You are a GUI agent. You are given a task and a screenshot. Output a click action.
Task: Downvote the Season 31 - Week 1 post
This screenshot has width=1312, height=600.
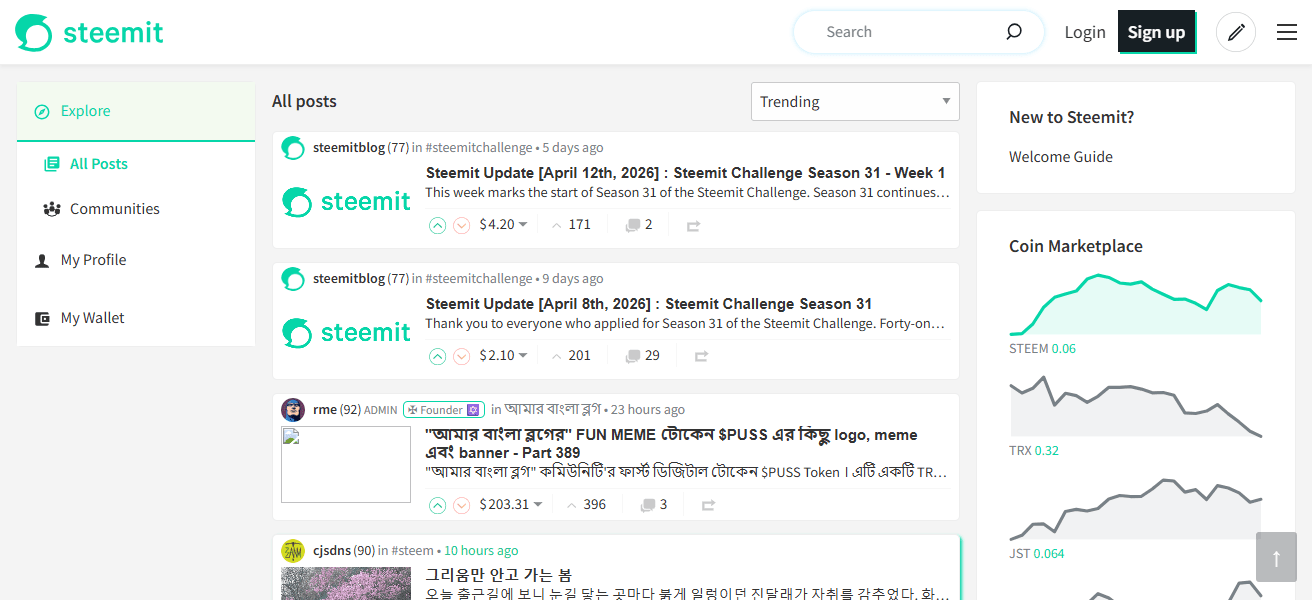click(x=461, y=225)
